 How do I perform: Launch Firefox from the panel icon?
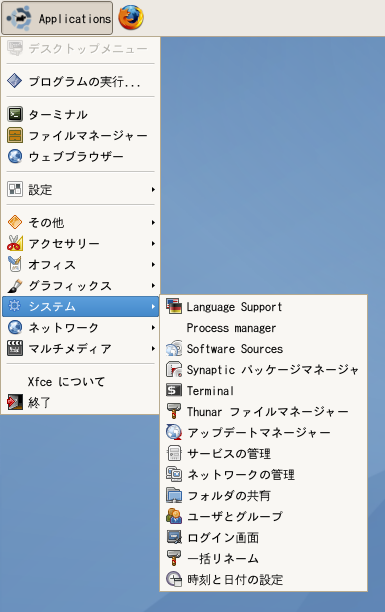tap(131, 18)
